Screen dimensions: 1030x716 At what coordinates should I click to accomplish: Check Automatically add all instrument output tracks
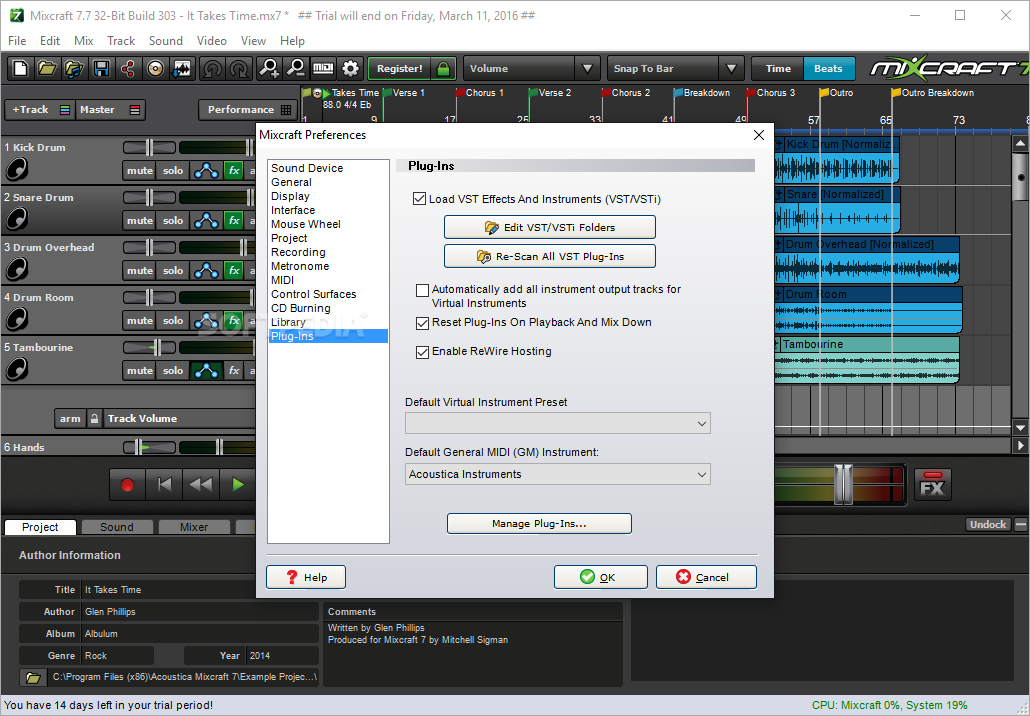422,290
